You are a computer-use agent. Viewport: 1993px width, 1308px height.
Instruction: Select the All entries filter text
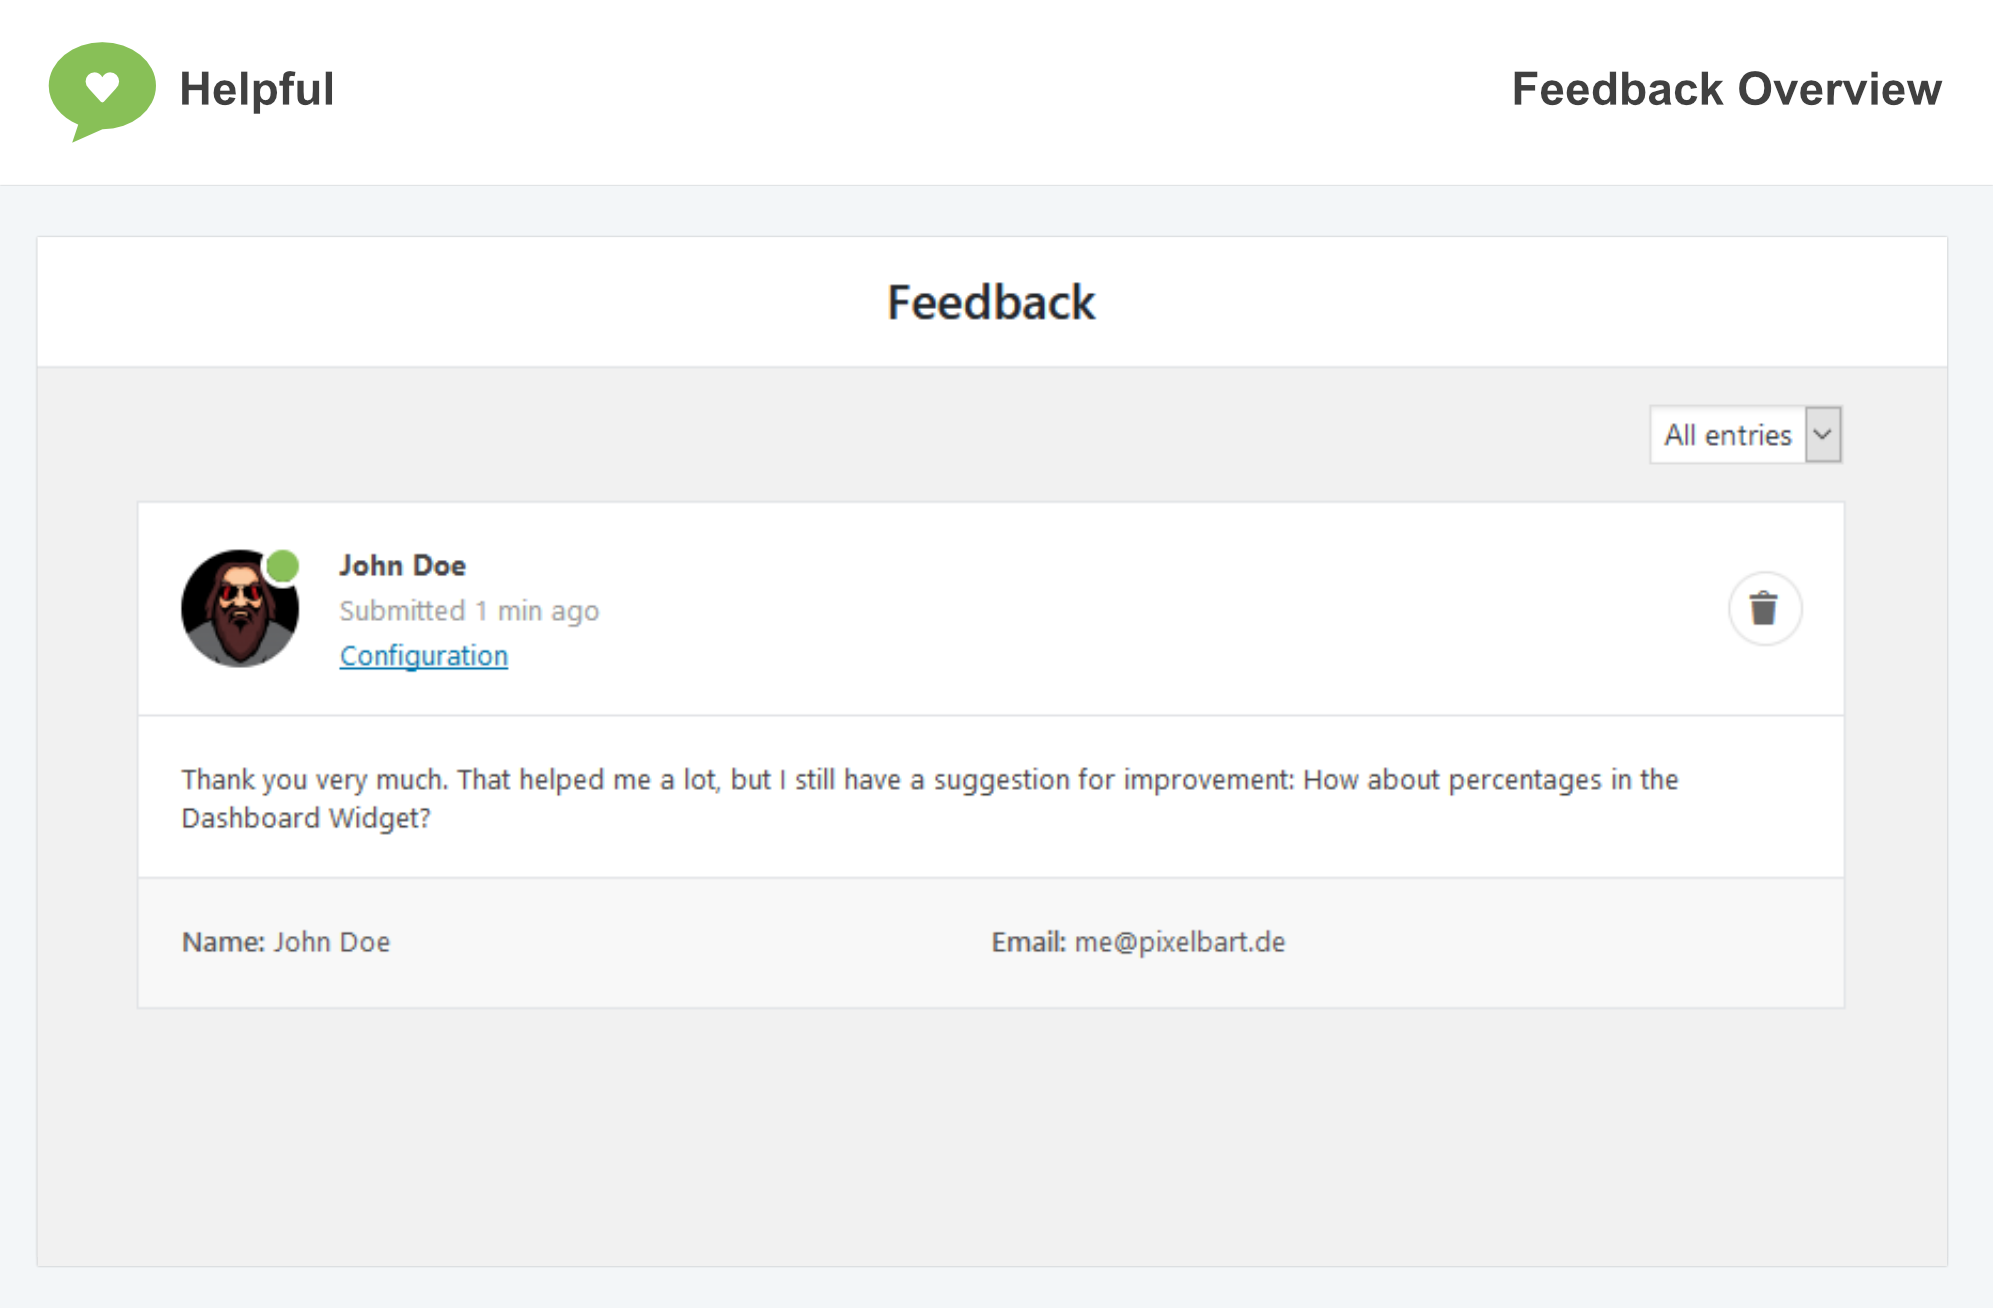[x=1727, y=435]
